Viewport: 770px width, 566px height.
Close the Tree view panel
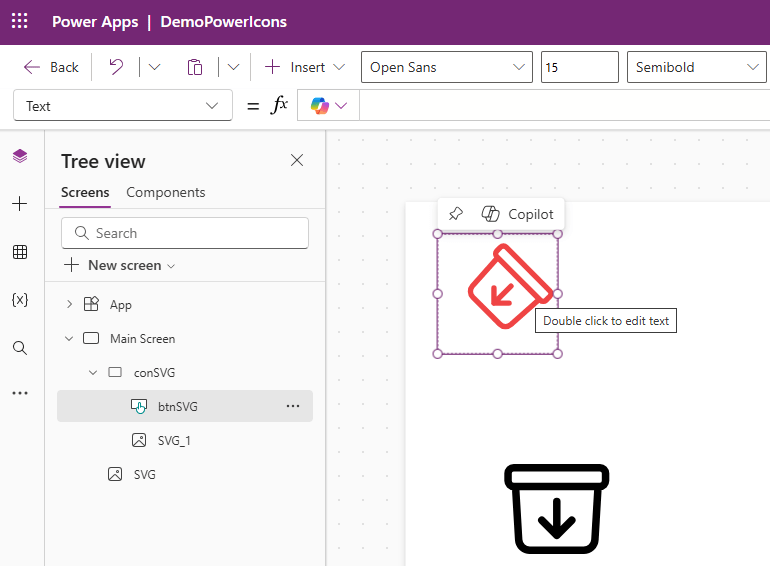(297, 160)
